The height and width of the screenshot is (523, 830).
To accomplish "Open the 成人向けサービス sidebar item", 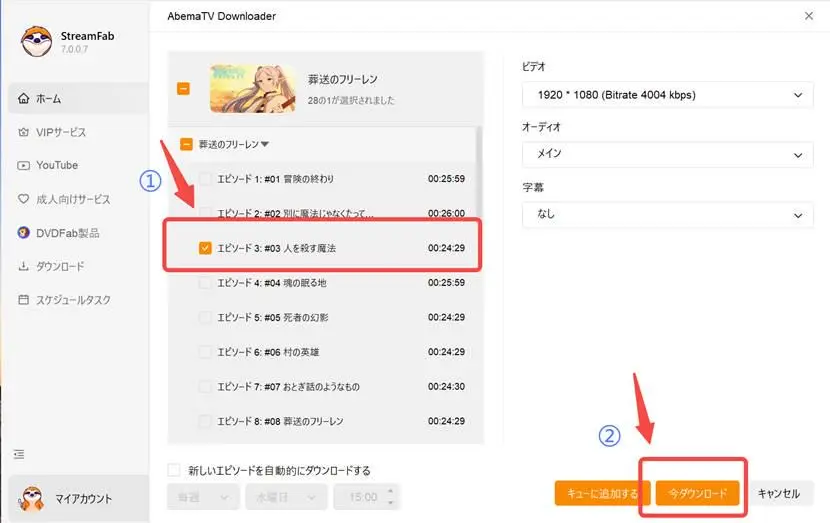I will point(78,199).
